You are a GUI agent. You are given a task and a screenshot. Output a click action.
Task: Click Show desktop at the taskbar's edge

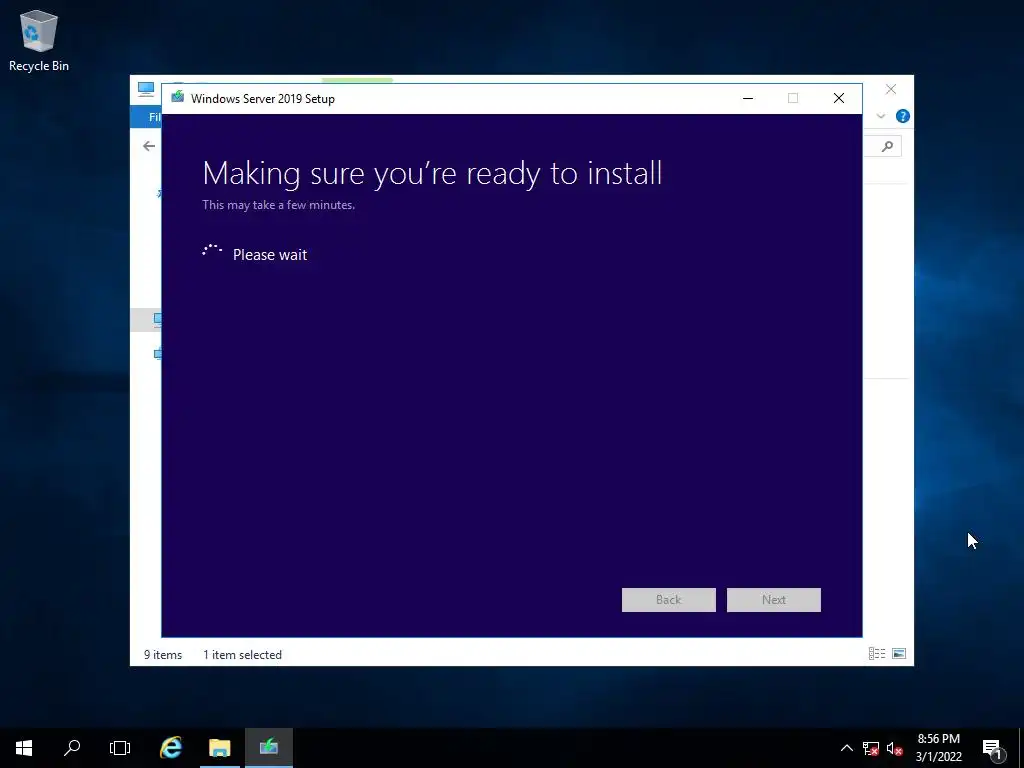(x=1021, y=748)
